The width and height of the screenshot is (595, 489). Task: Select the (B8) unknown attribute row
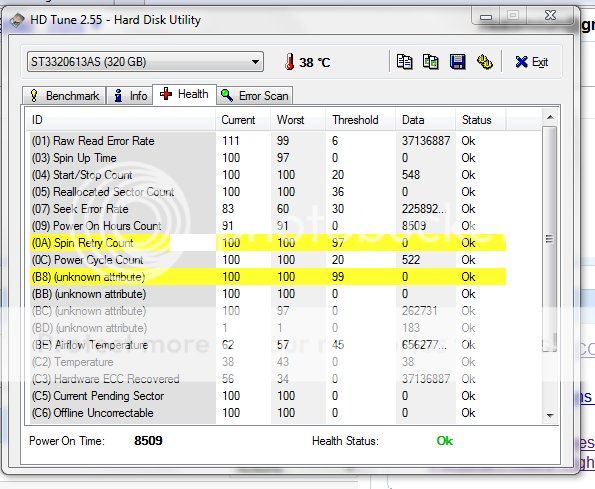pos(268,277)
